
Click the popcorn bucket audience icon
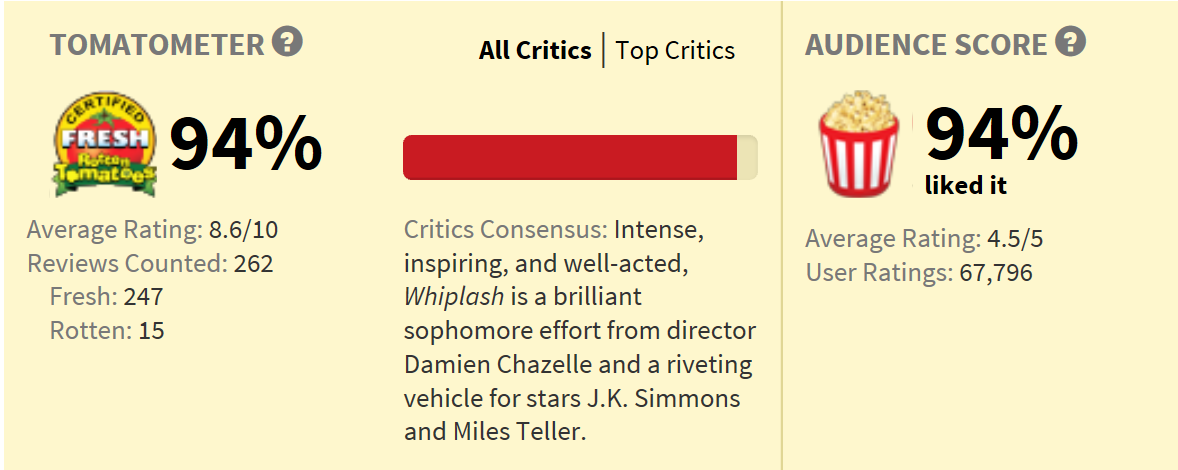859,144
